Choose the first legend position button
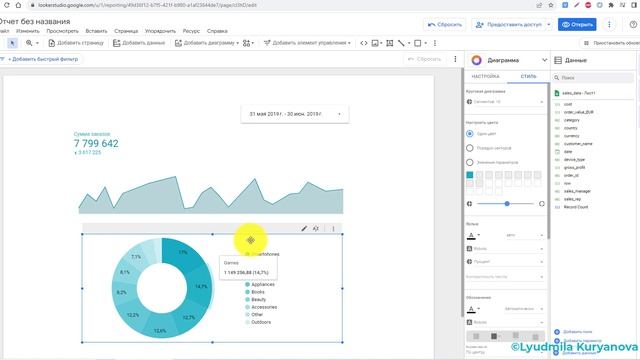Viewport: 640px width, 360px height. point(476,336)
